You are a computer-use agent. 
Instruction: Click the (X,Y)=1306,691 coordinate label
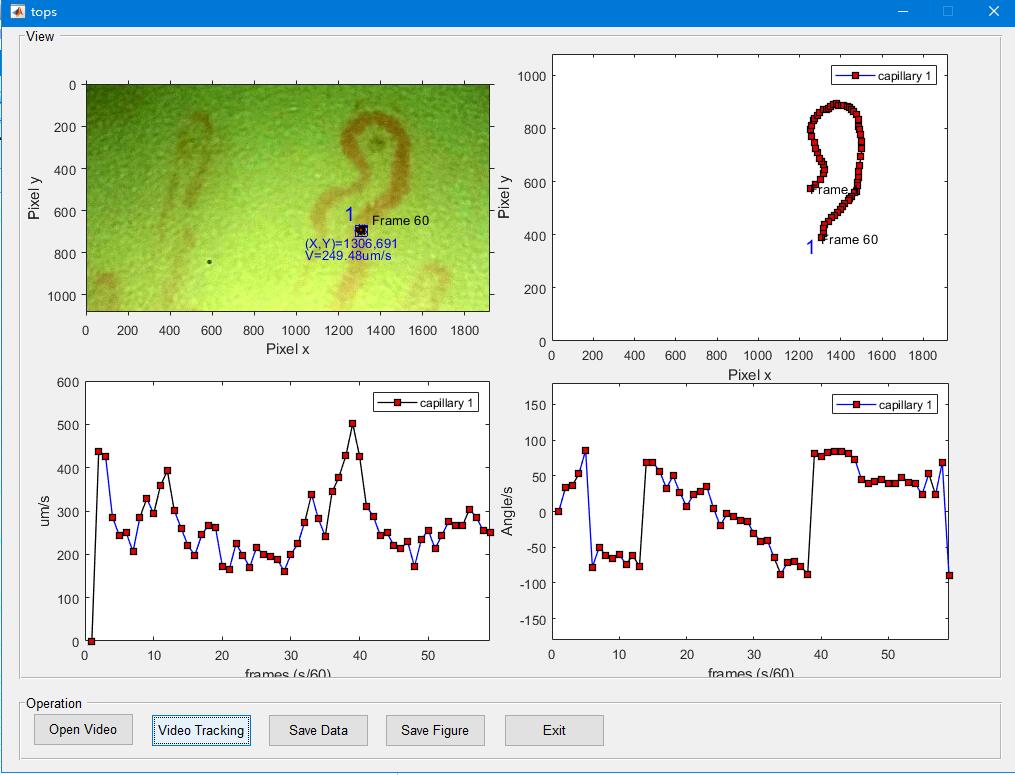tap(351, 243)
